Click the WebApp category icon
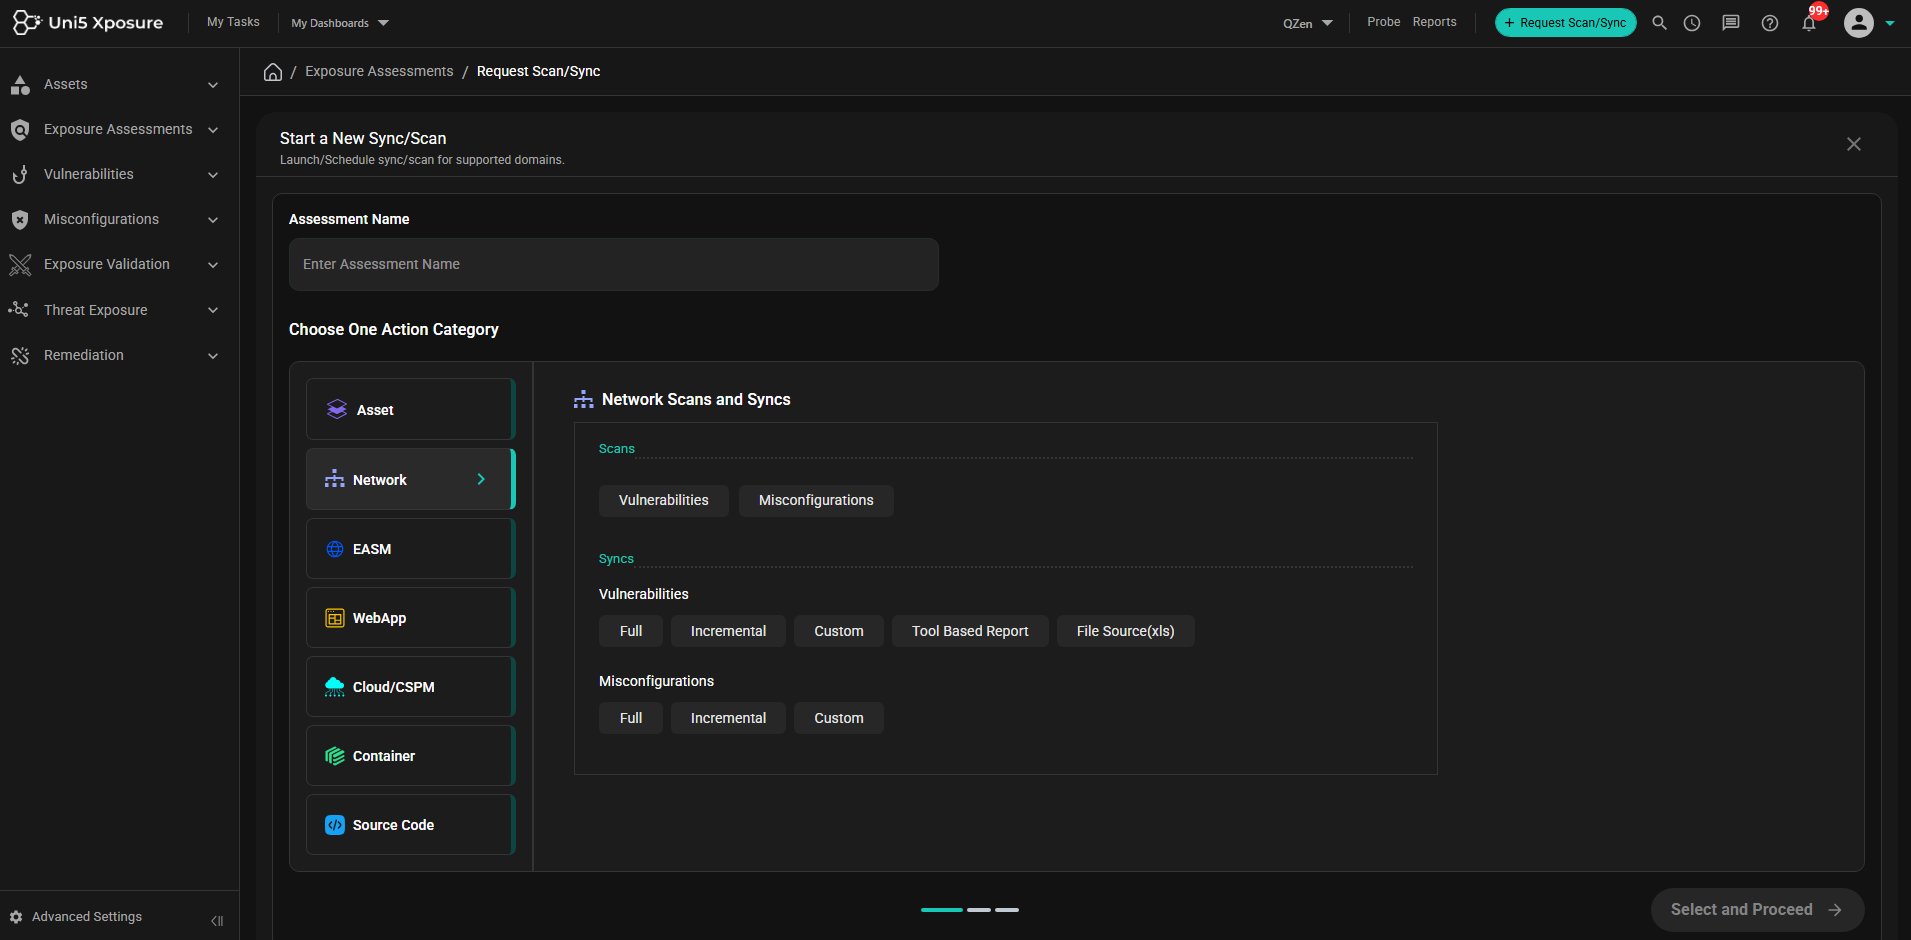Image resolution: width=1911 pixels, height=940 pixels. pos(335,618)
